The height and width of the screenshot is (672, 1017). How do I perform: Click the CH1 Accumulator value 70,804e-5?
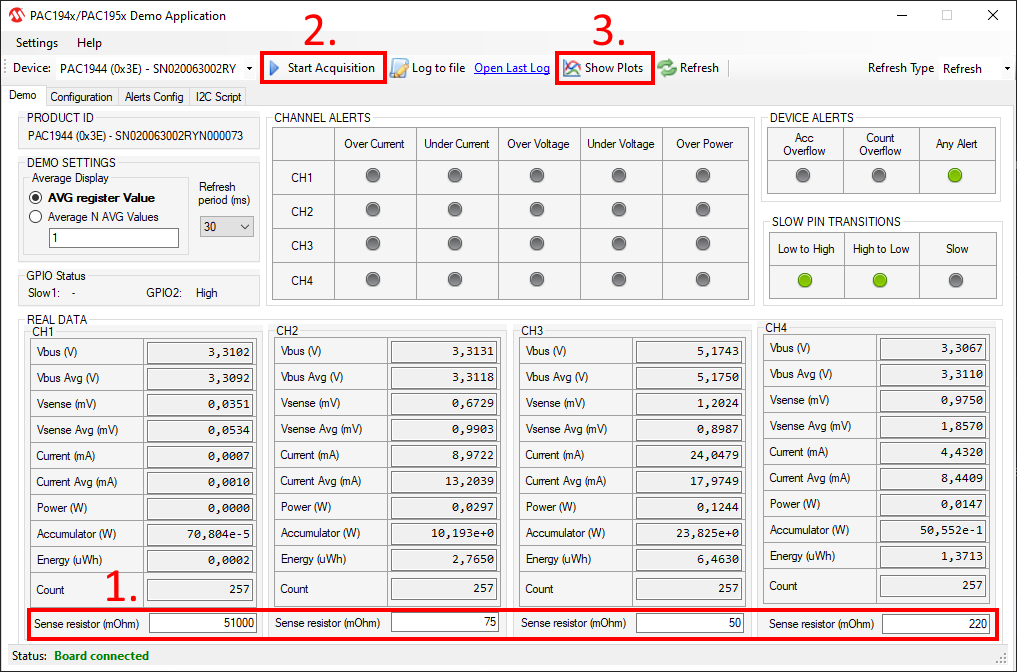[x=200, y=534]
